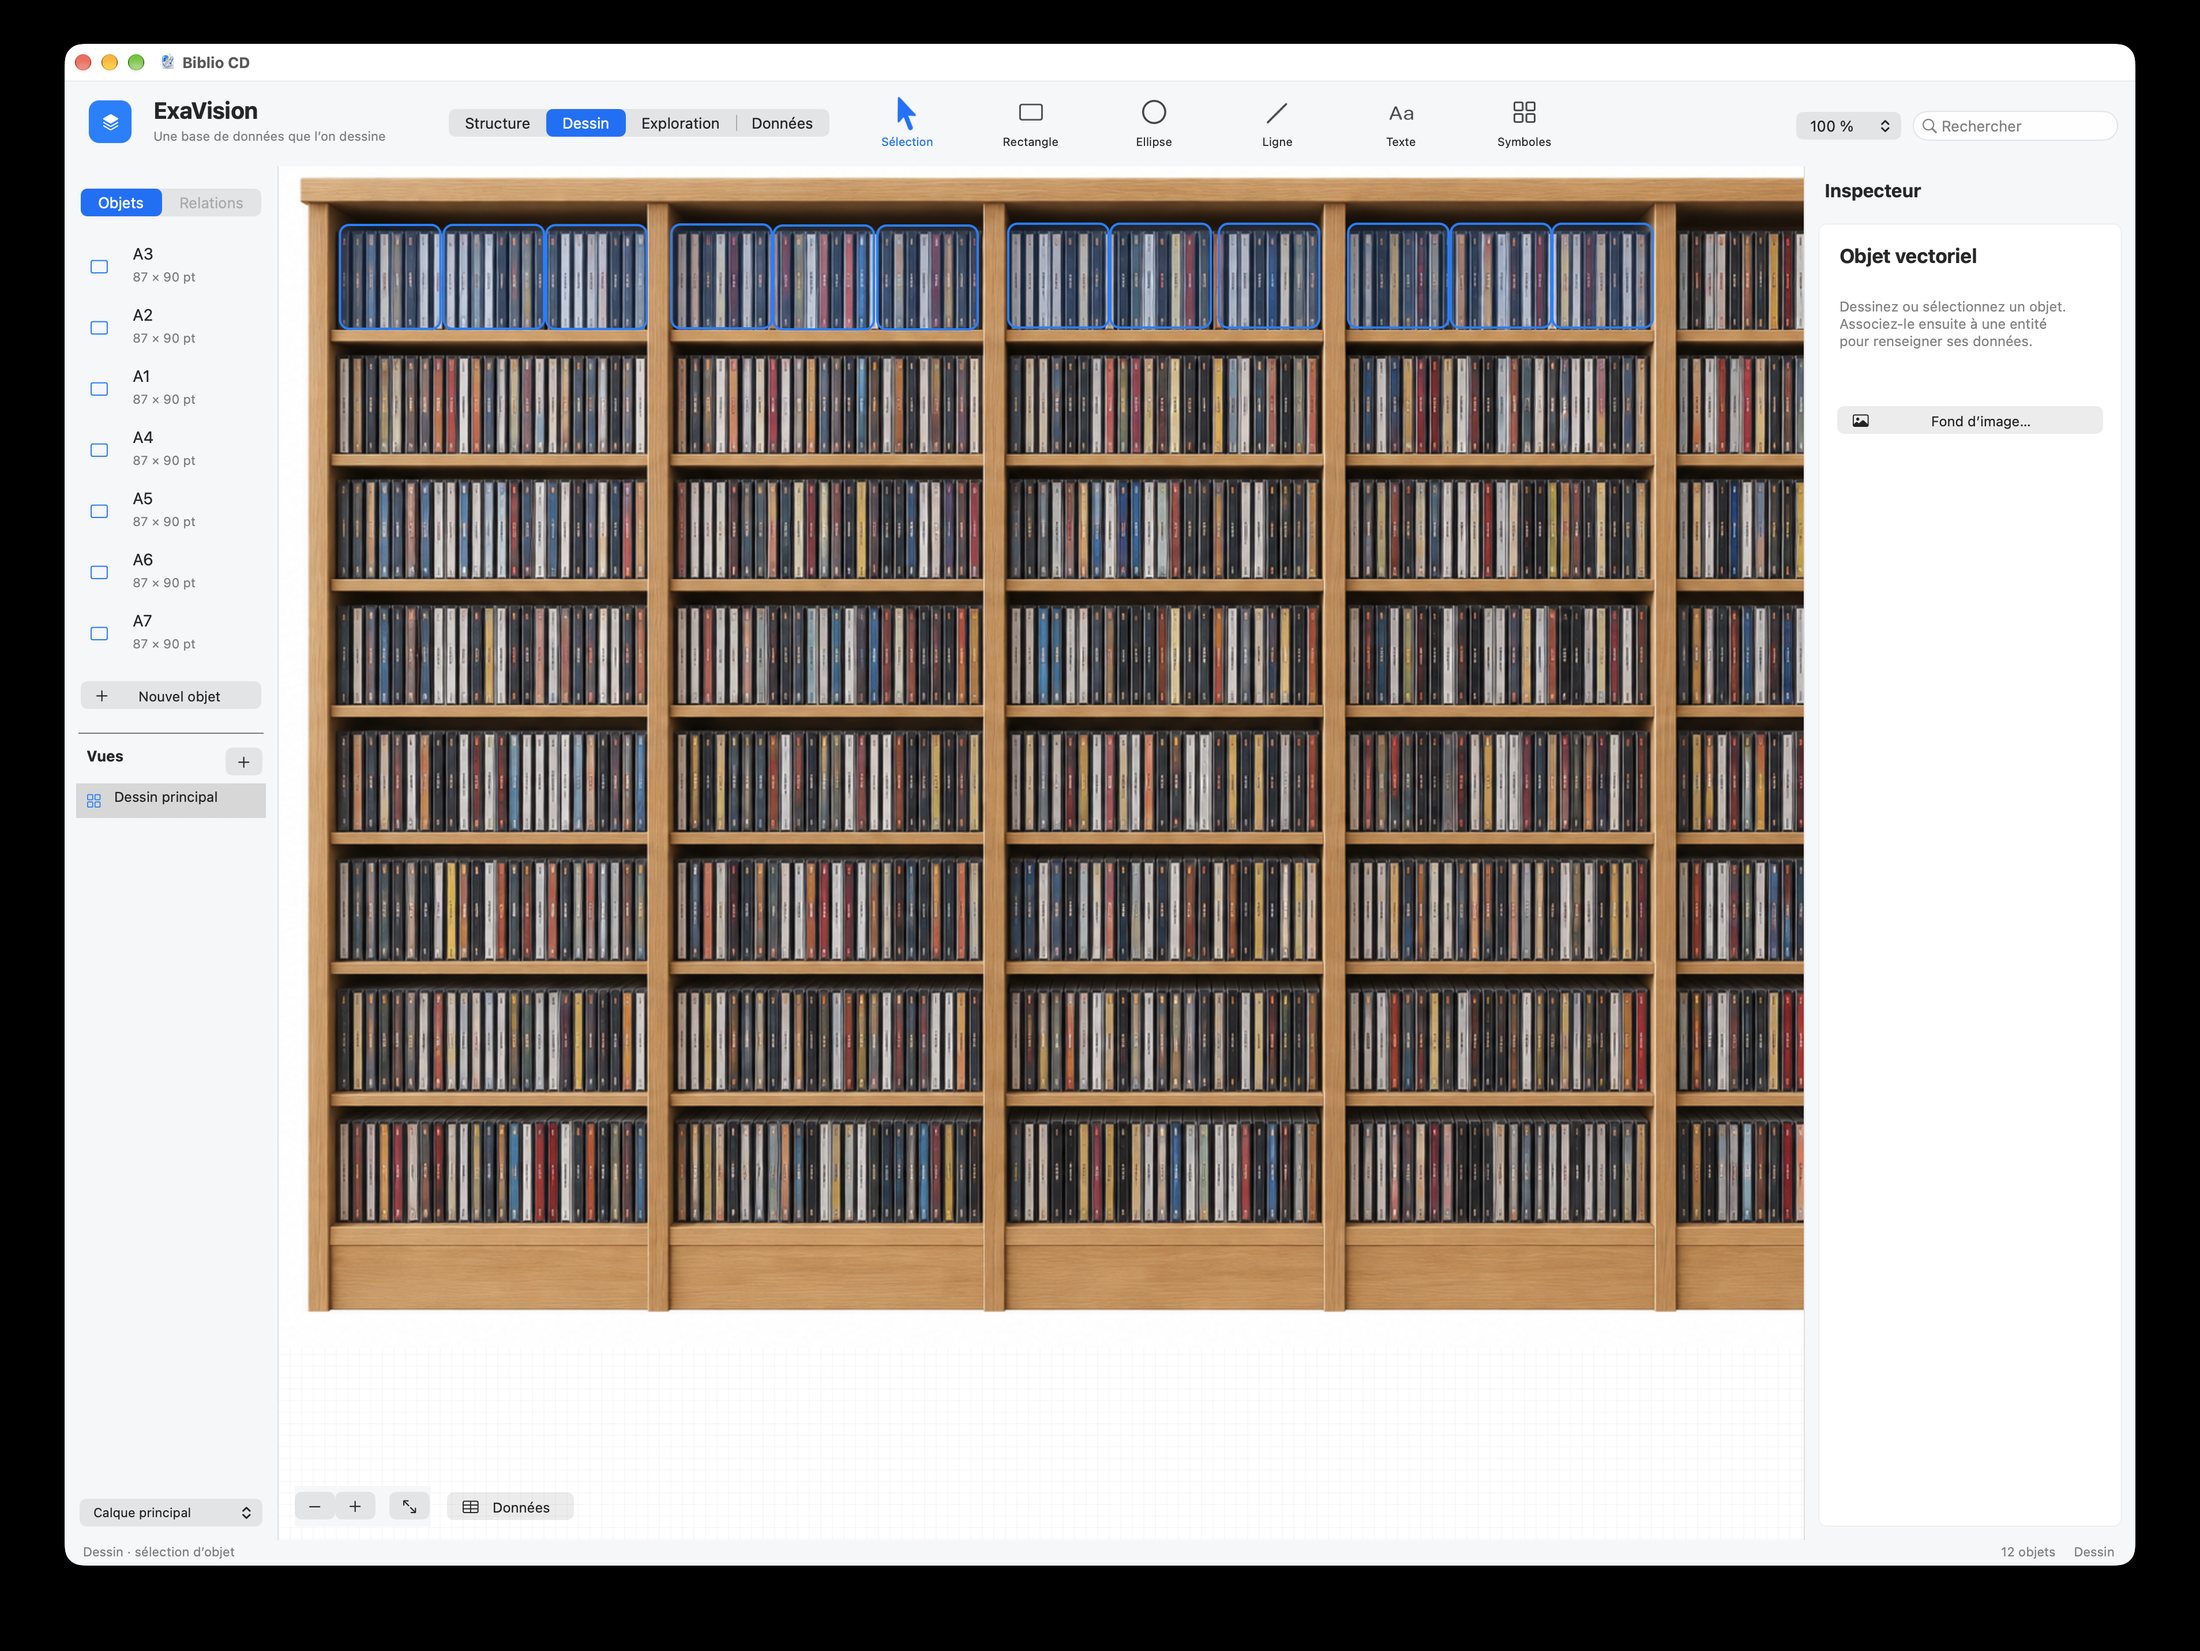Viewport: 2200px width, 1651px height.
Task: Click the rectangle icon of object A6
Action: tap(99, 572)
